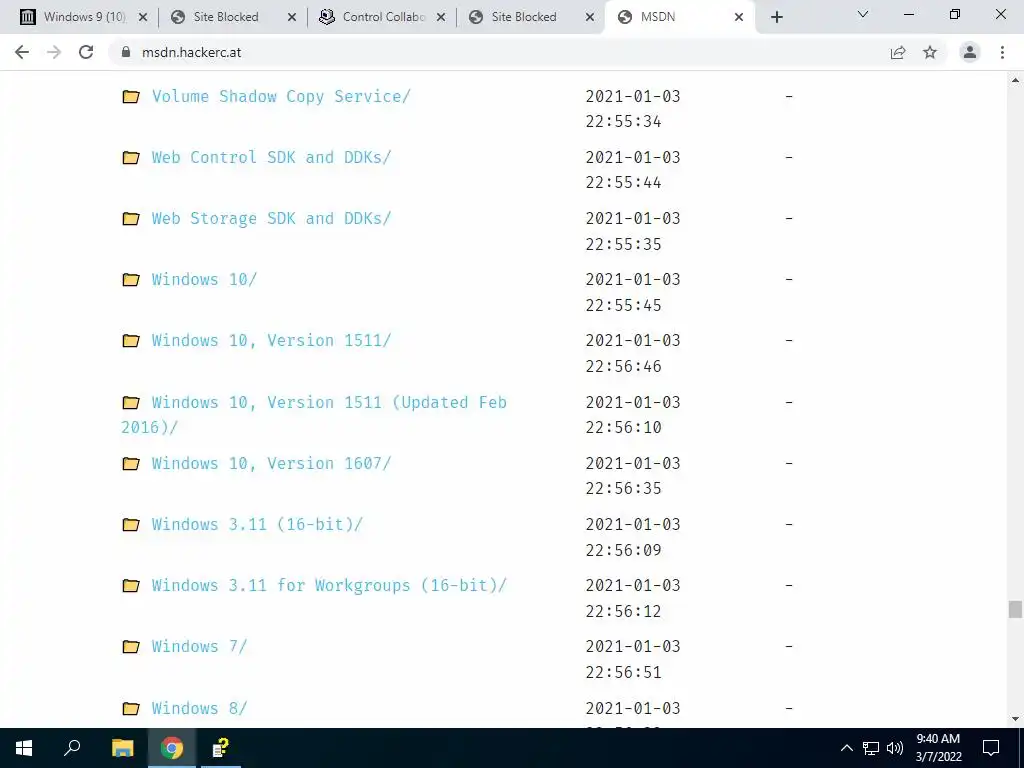Click folder icon beside Version 1511 (Updated Feb
This screenshot has width=1024, height=768.
131,402
